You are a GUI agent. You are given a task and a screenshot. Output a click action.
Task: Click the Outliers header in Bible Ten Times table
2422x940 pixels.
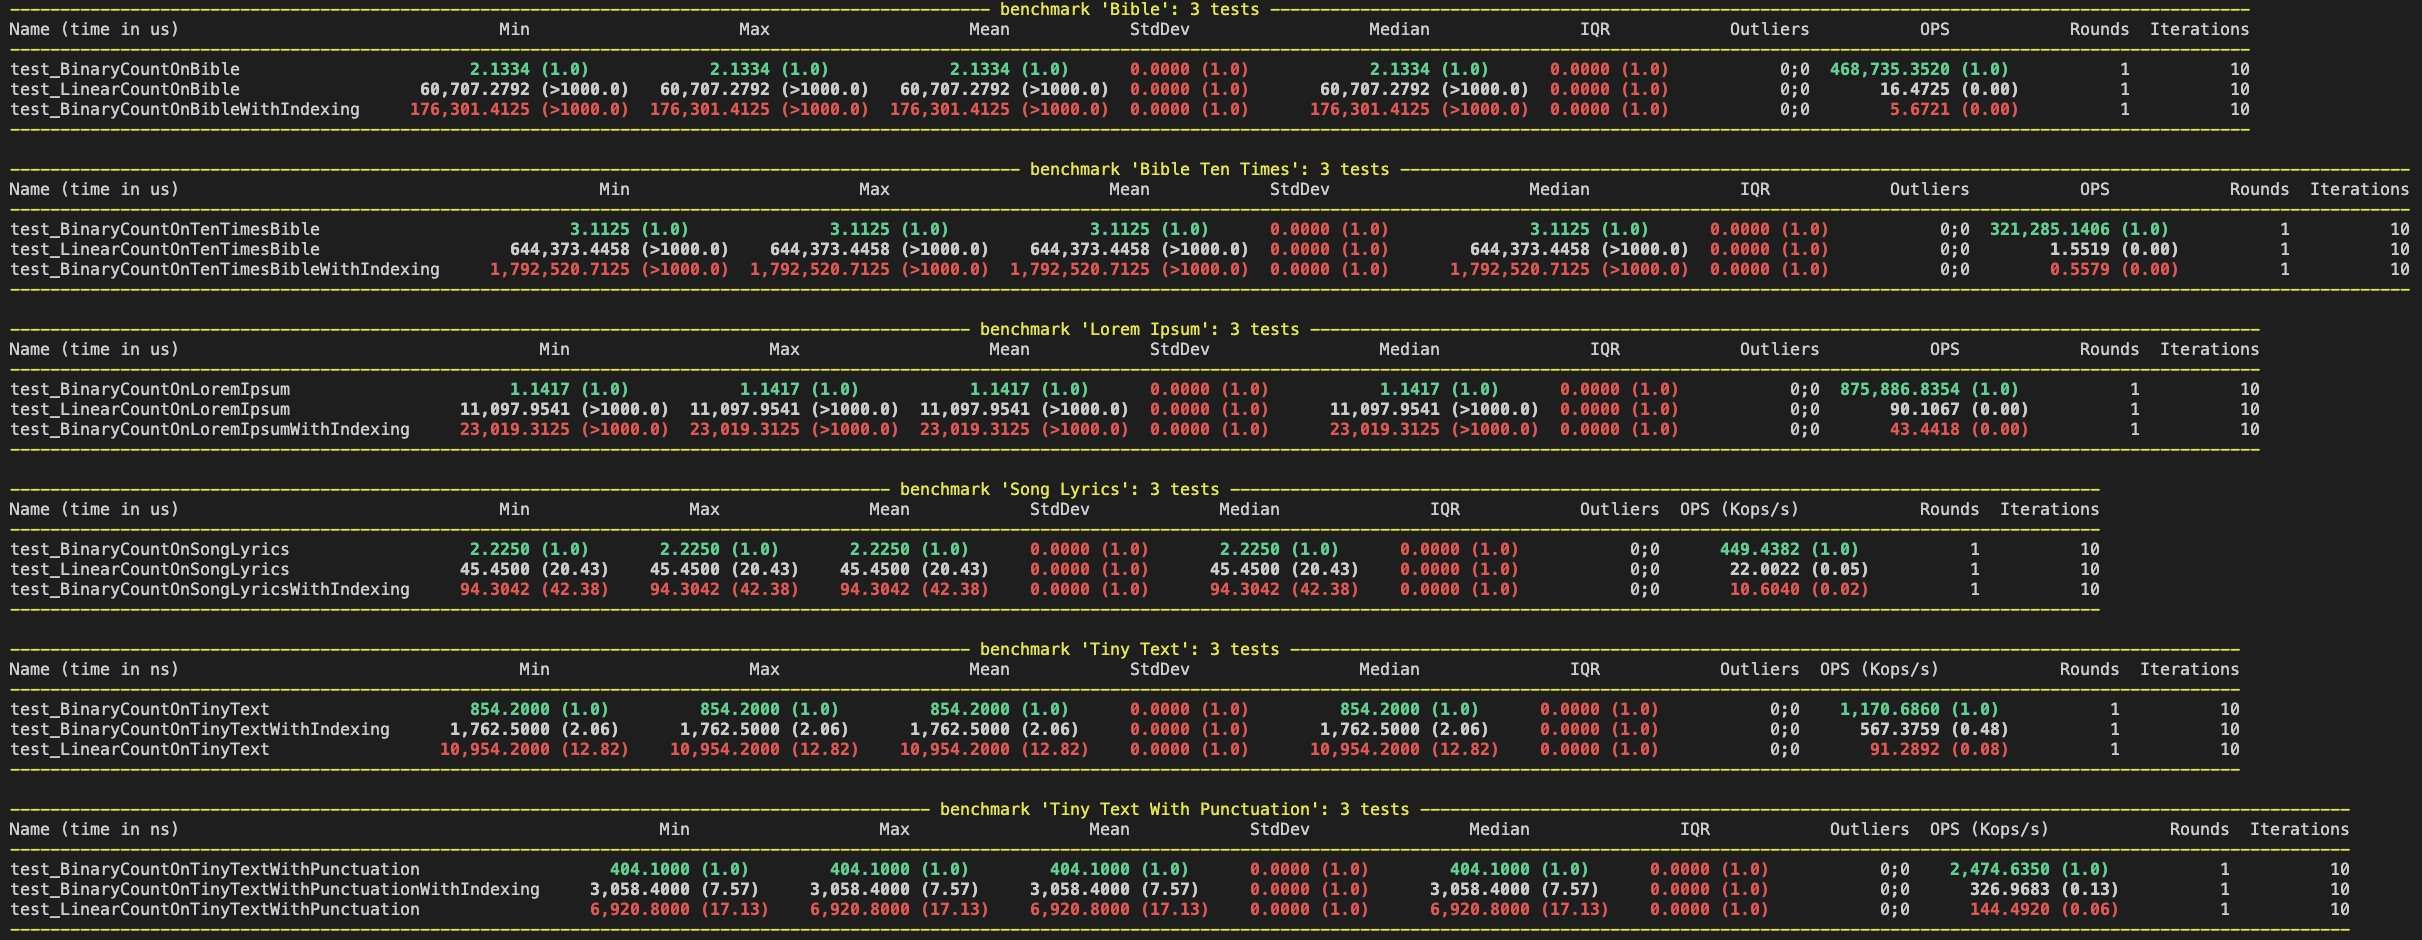[1930, 190]
